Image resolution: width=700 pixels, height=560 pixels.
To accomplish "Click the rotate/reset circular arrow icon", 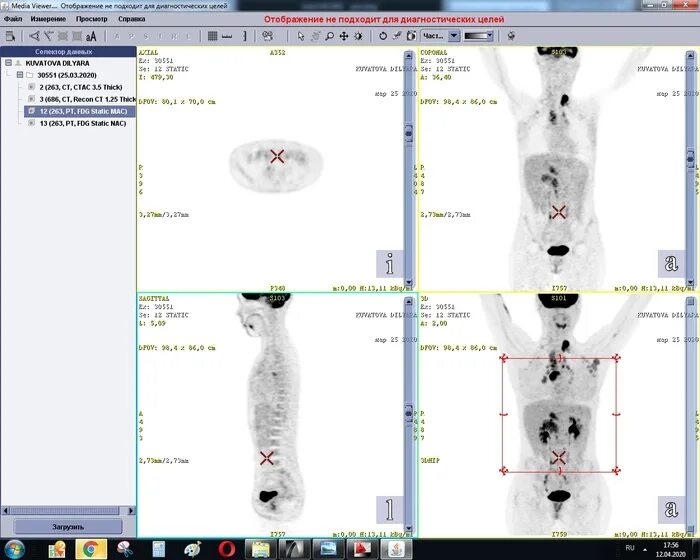I will click(x=383, y=36).
